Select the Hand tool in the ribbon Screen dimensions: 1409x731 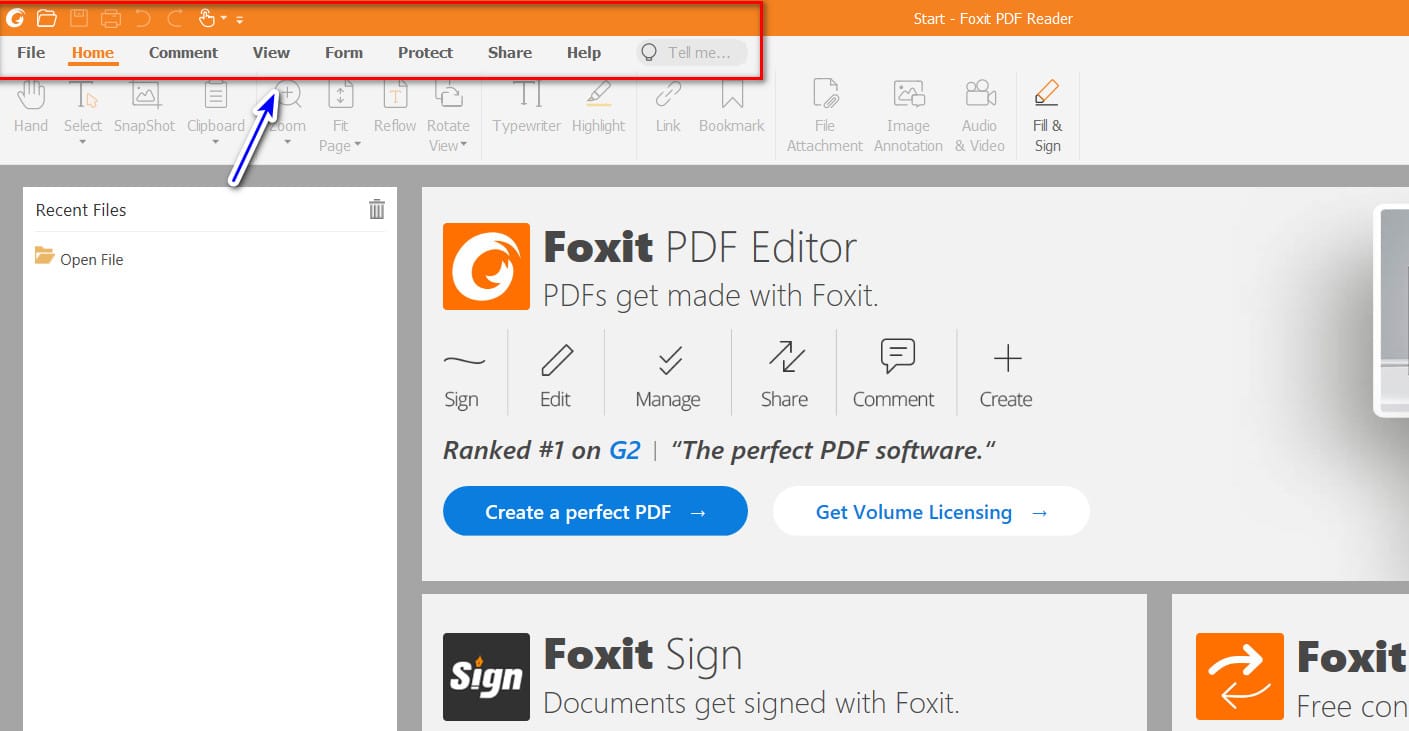(31, 107)
